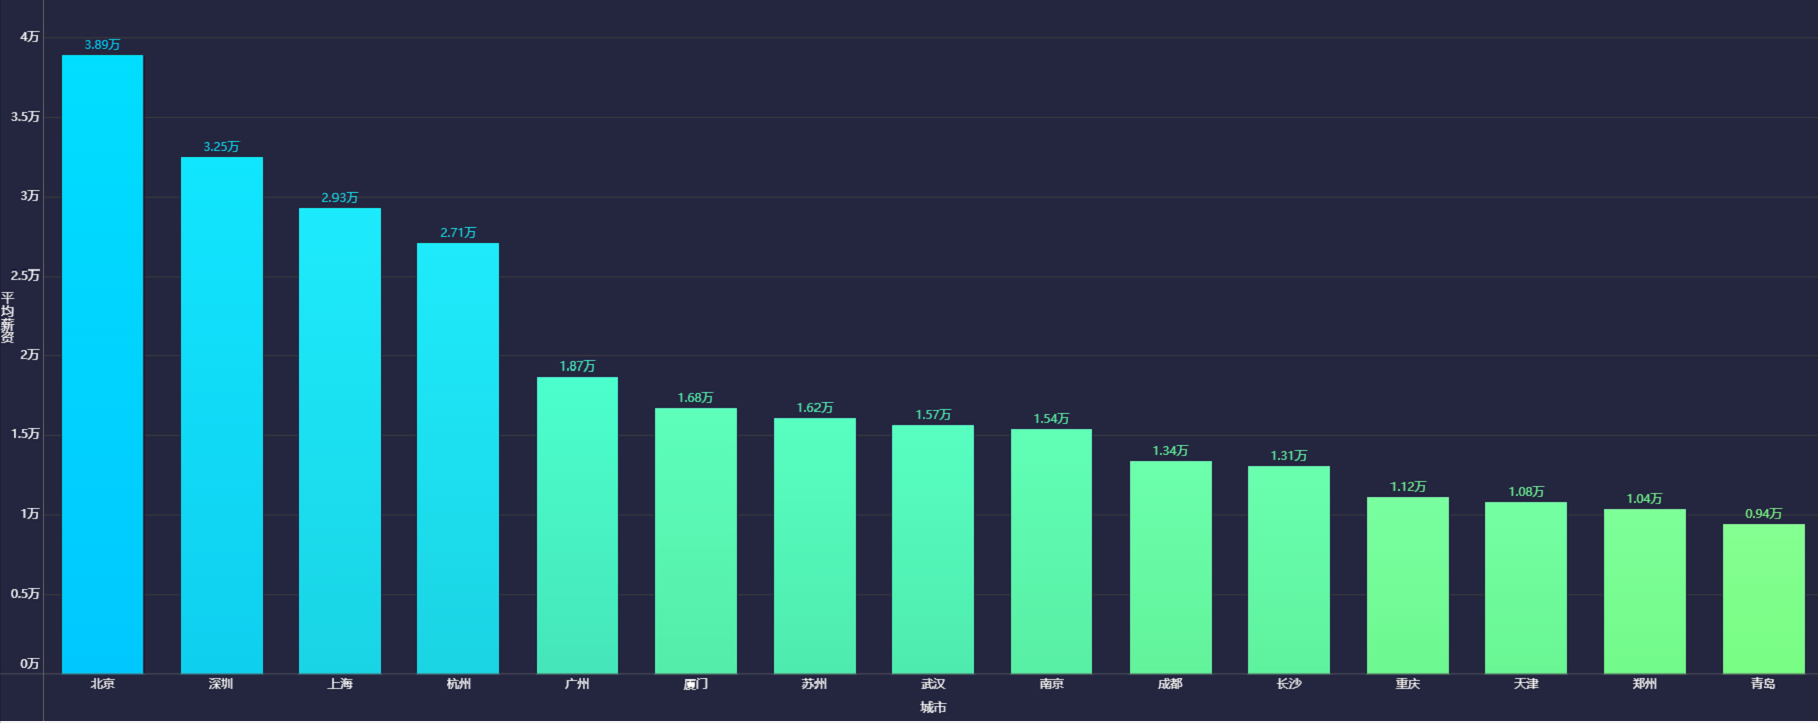Click the 城市 x-axis title
This screenshot has height=723, width=1818.
coord(933,708)
